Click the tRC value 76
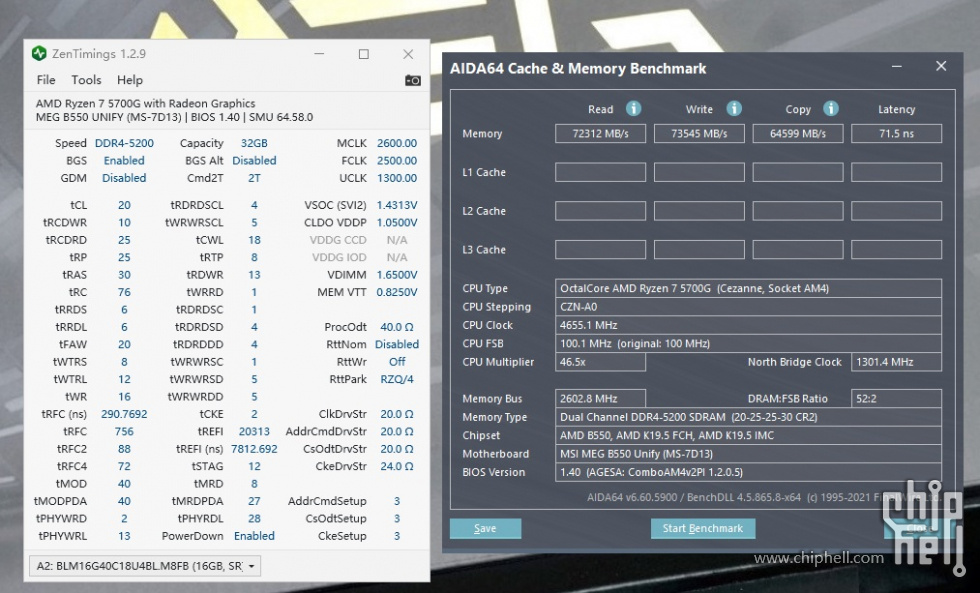 pos(124,292)
